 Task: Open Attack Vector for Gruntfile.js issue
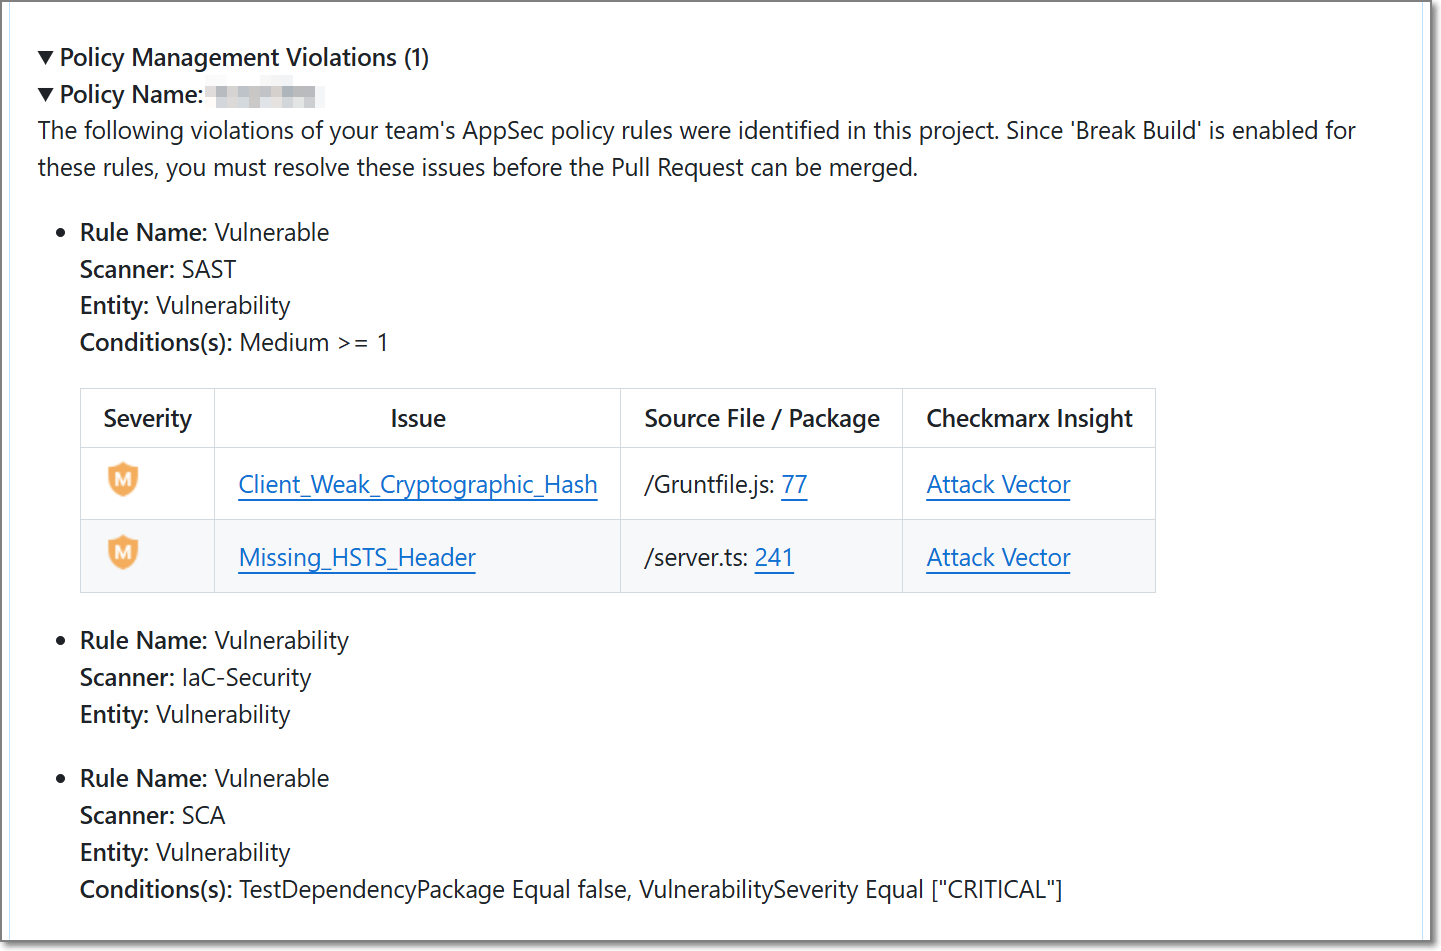pos(998,485)
